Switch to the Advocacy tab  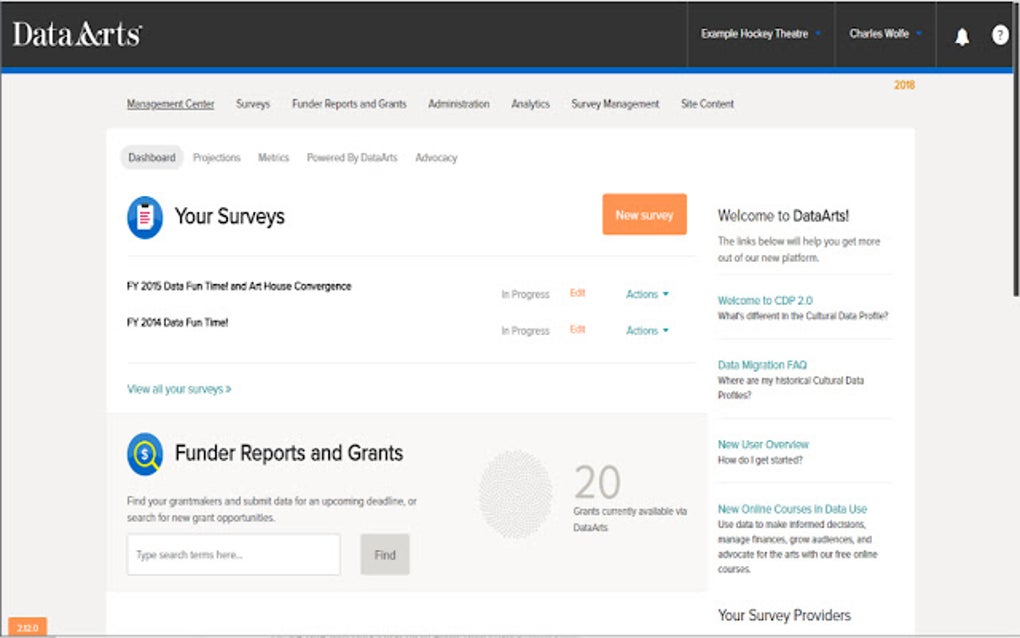436,157
